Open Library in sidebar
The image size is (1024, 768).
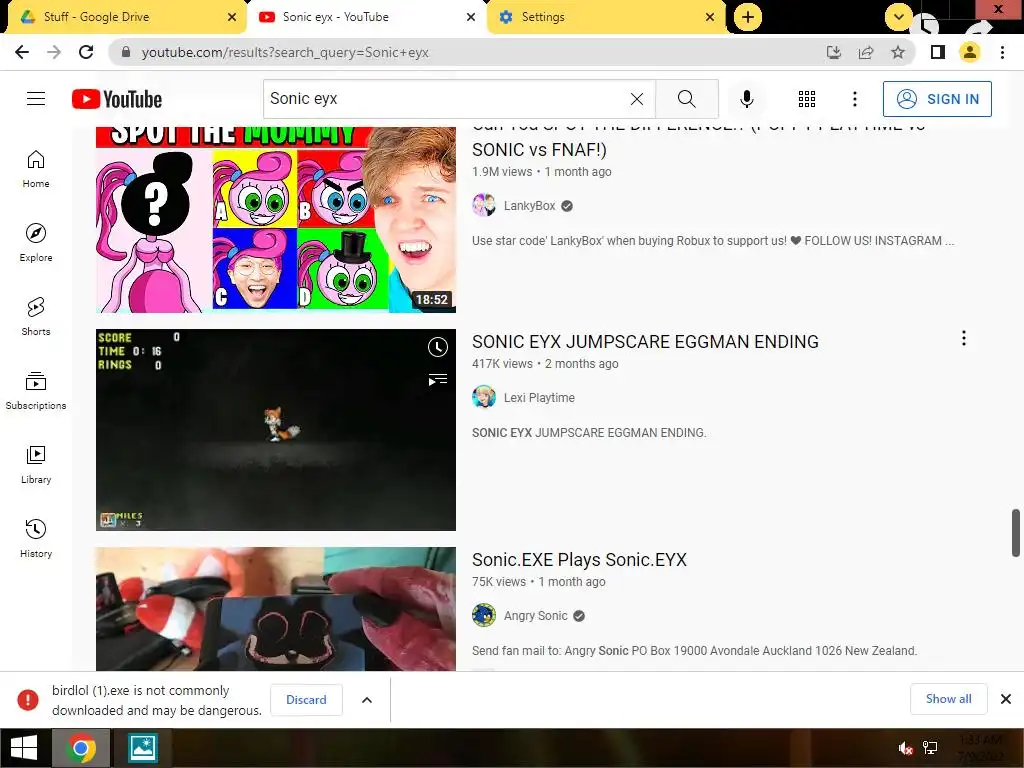(x=36, y=464)
